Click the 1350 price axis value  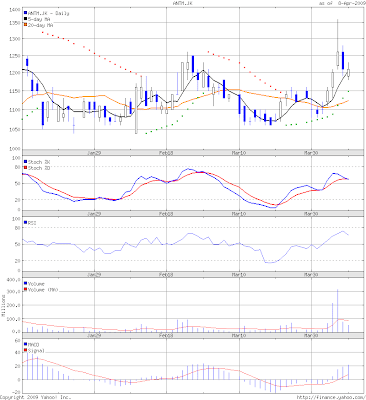coord(15,23)
